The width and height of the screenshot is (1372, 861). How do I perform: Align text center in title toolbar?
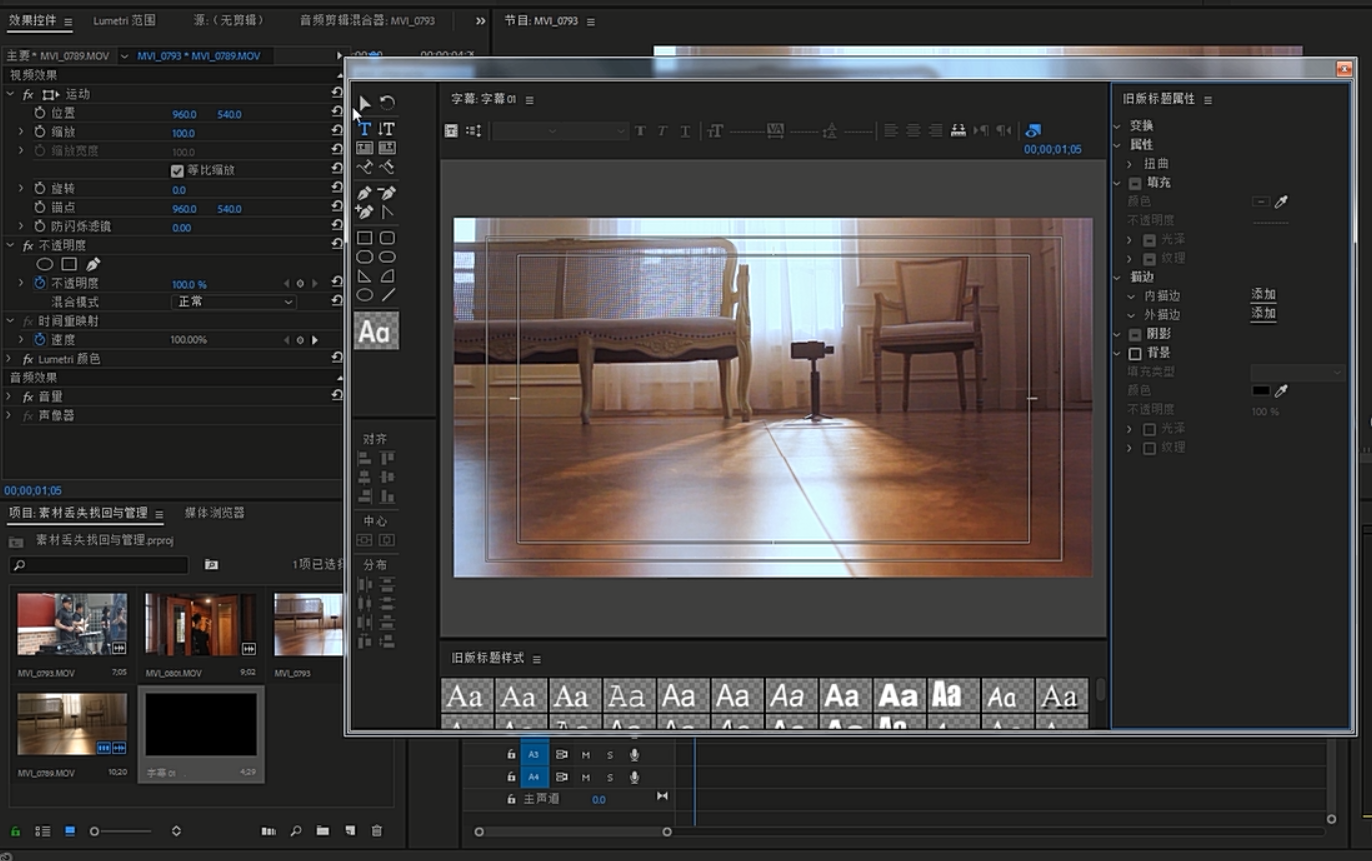tap(913, 130)
